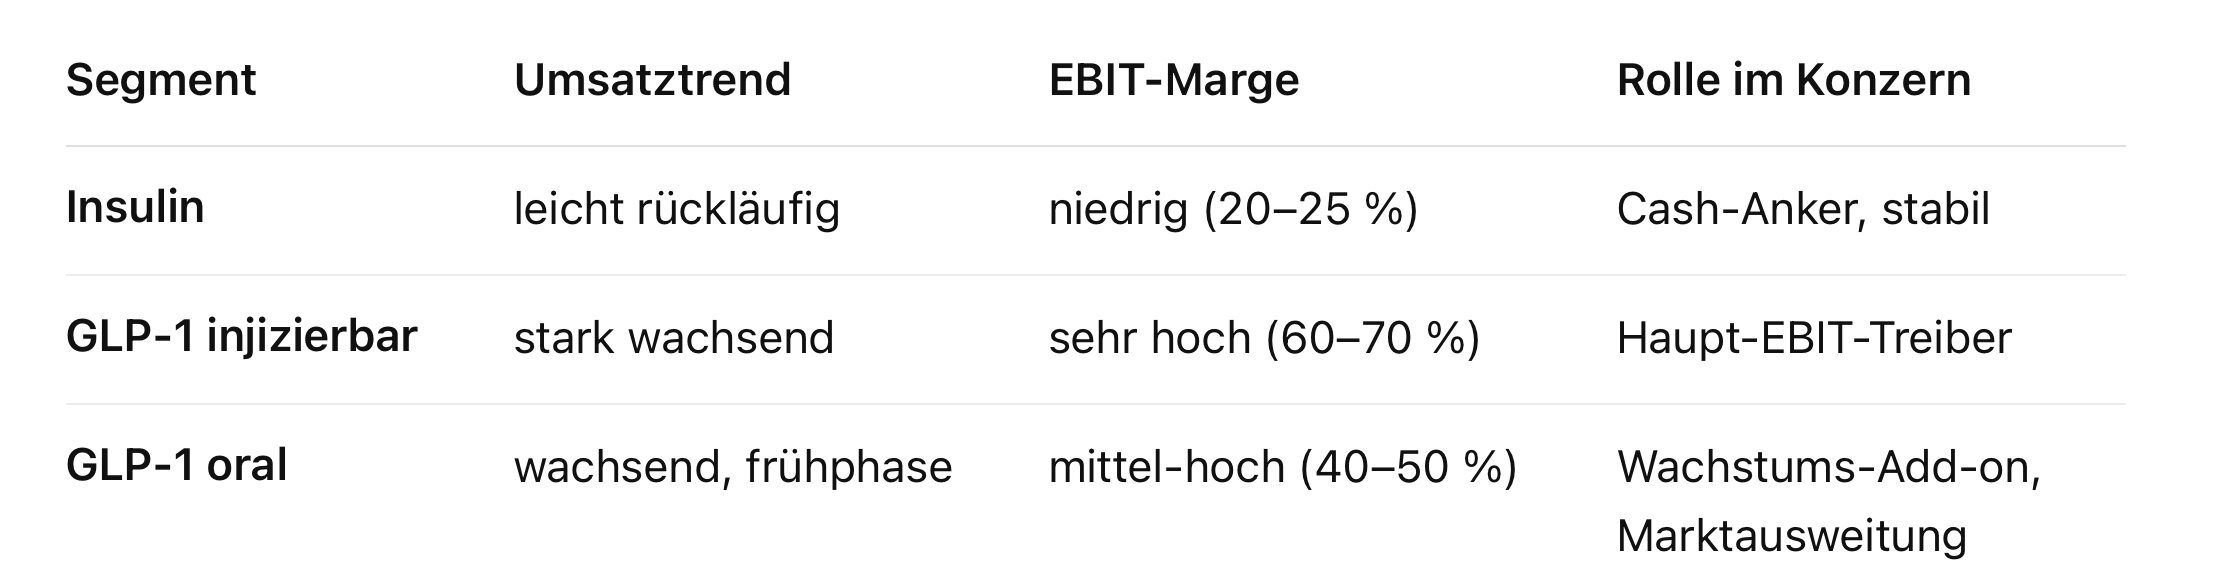This screenshot has width=2234, height=580.
Task: Select the 'stark wachsend' cell
Action: coord(673,339)
